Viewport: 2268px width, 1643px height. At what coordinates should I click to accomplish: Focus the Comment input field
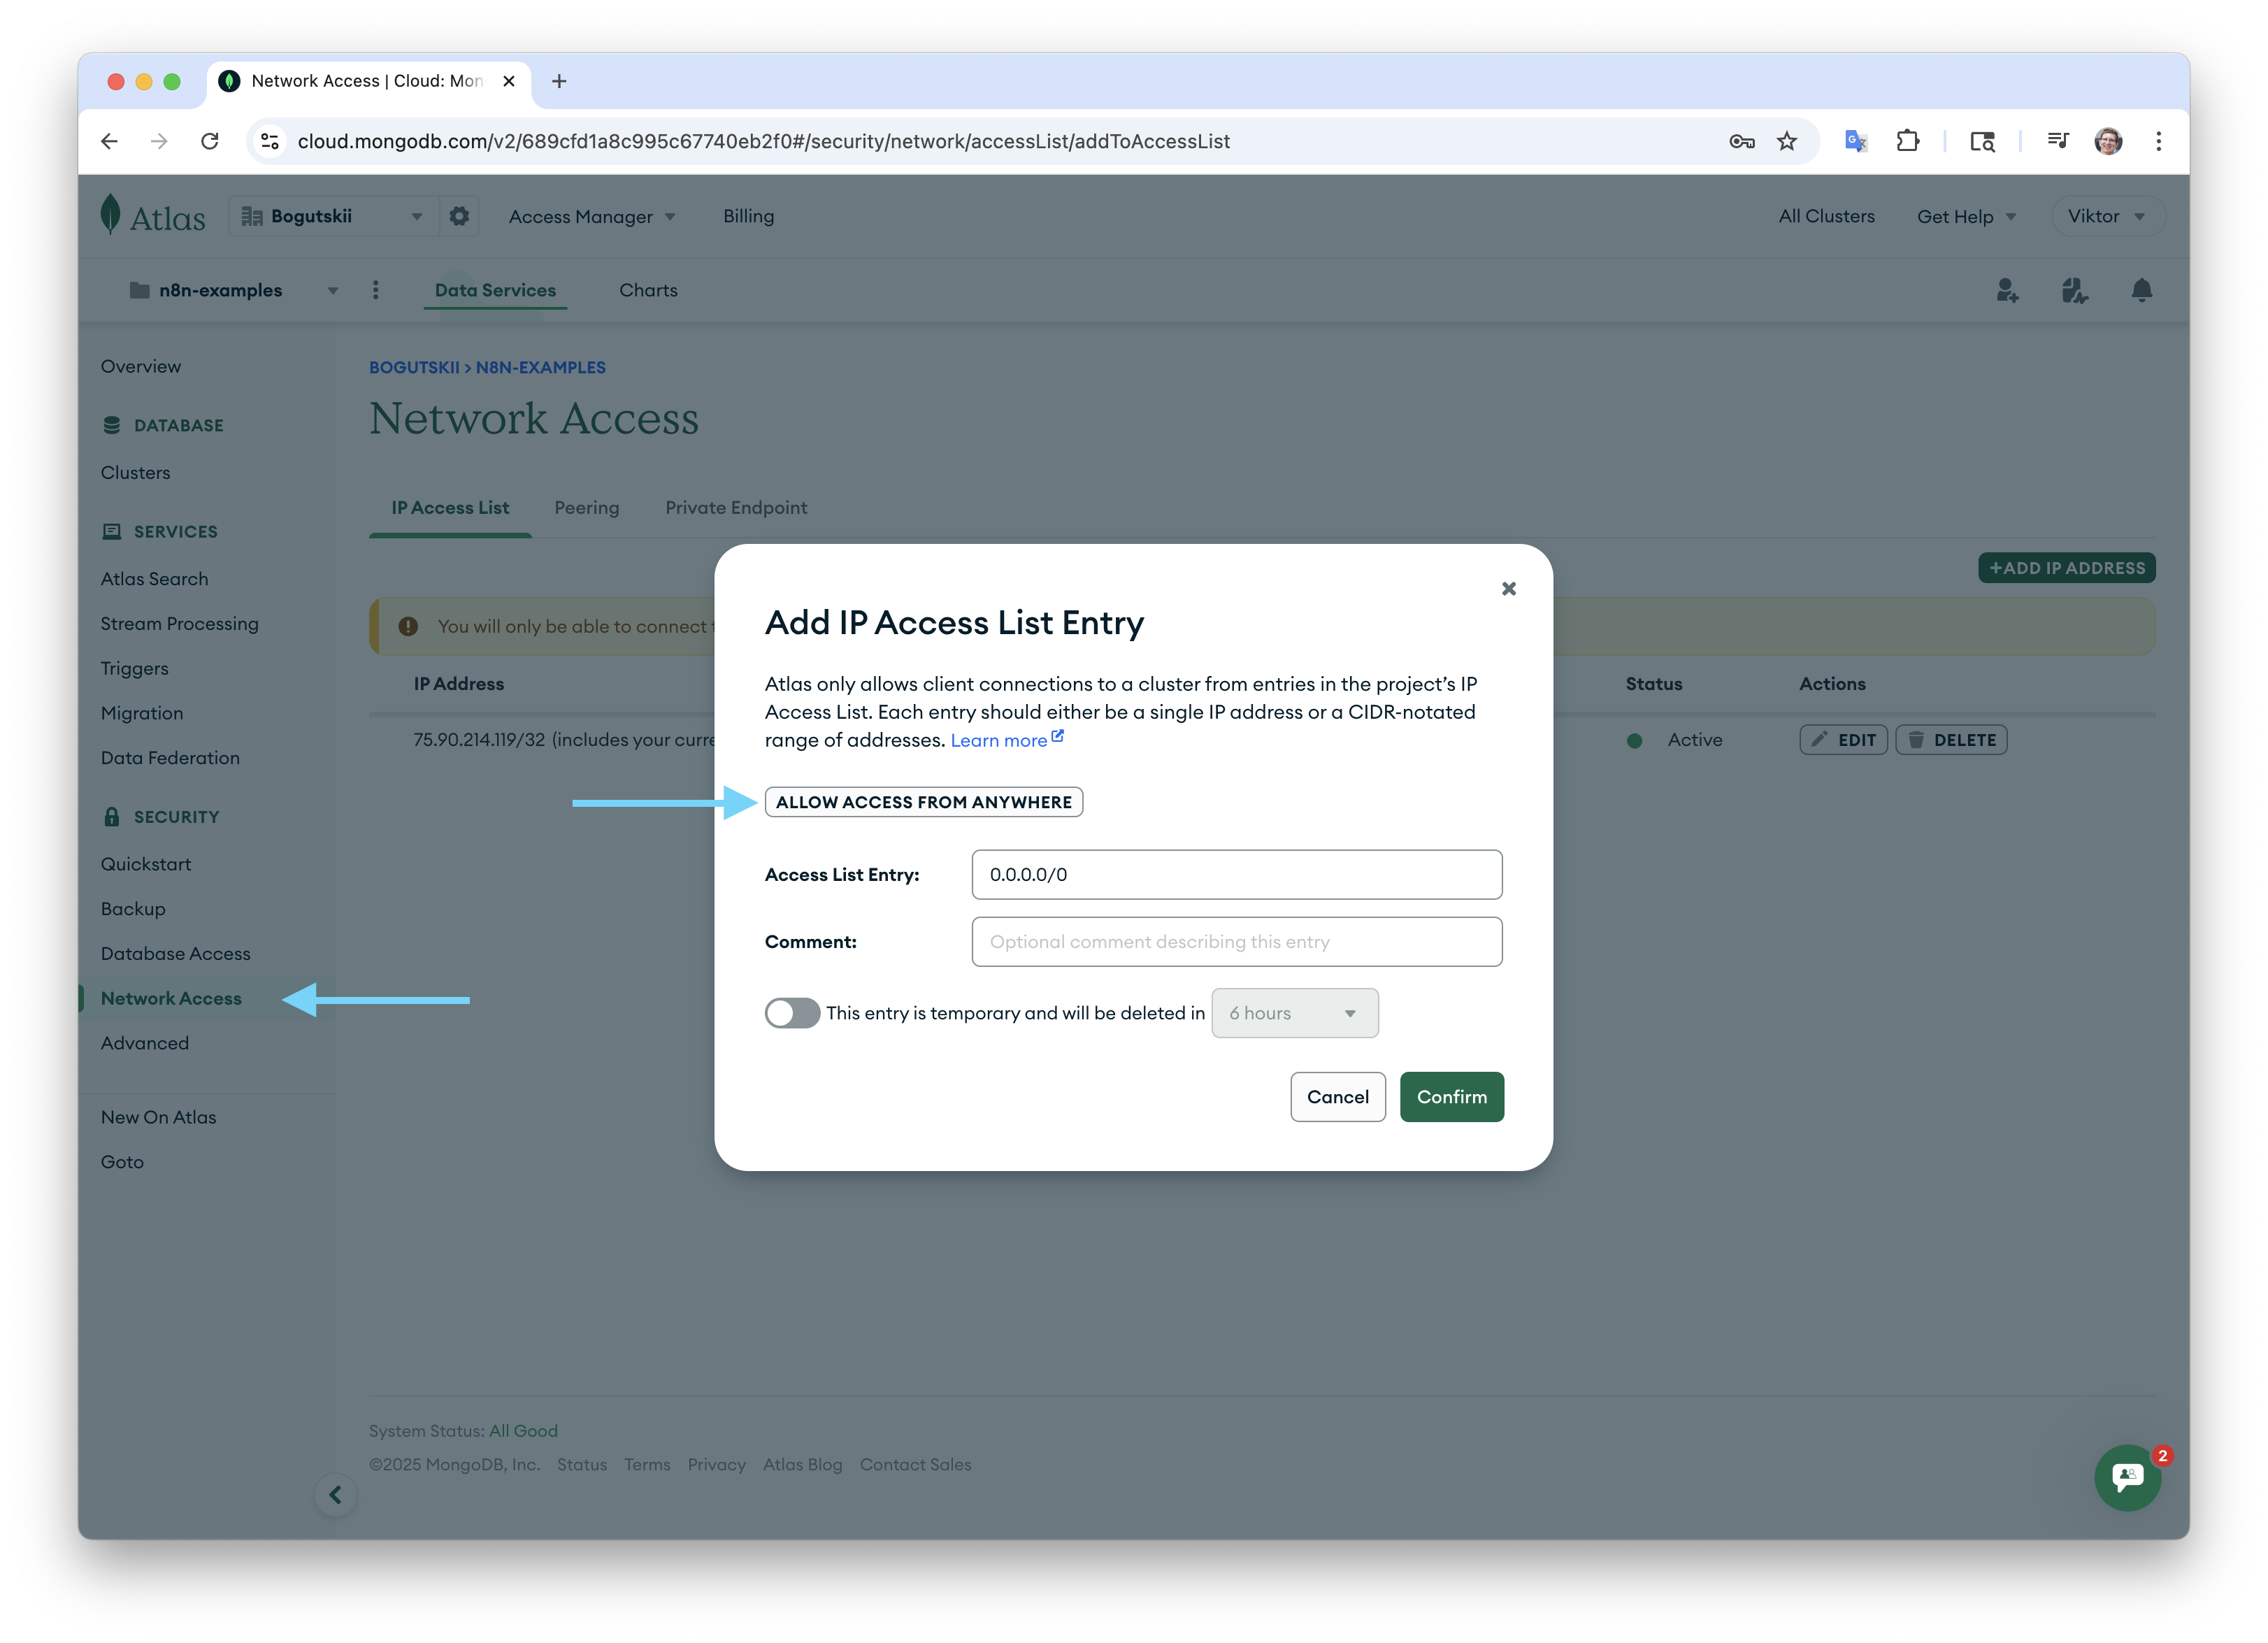1236,942
